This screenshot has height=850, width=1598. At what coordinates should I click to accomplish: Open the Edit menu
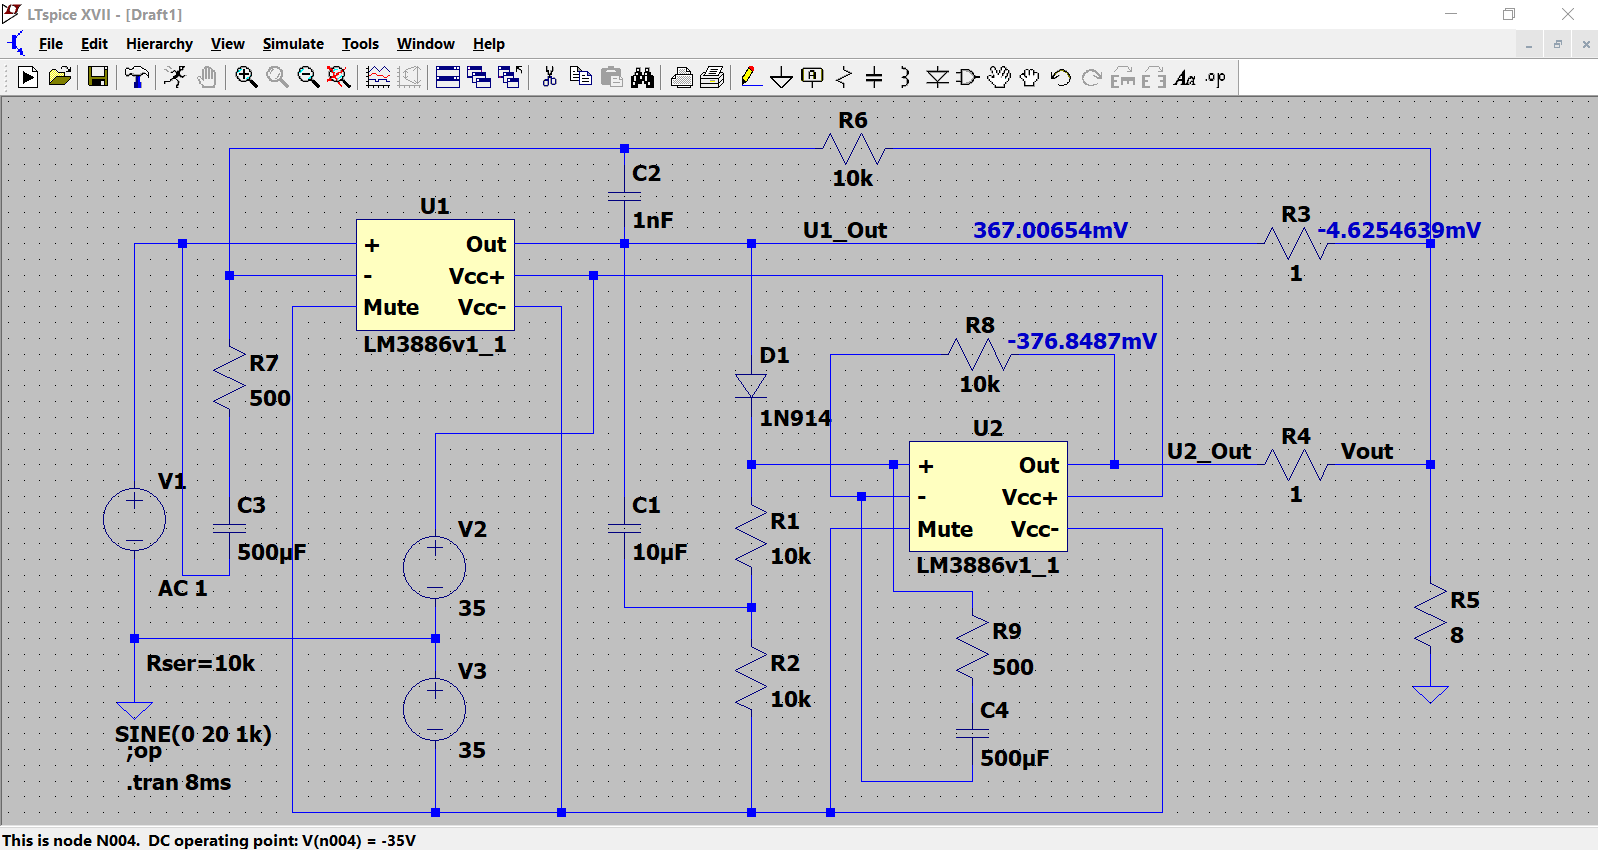94,44
